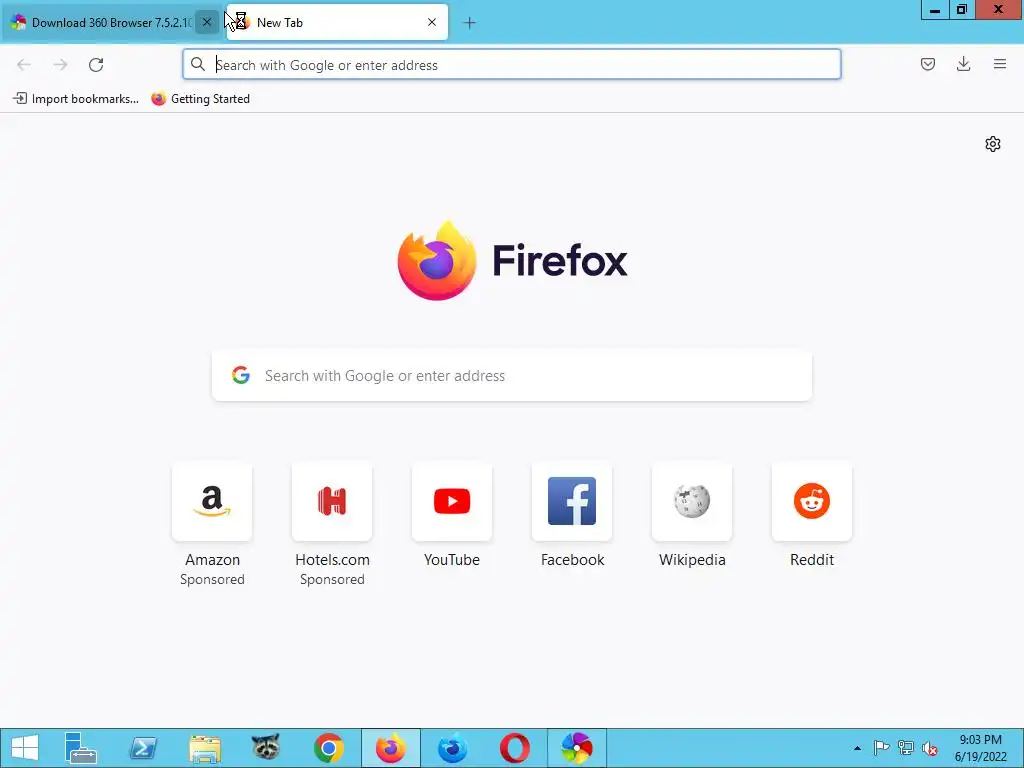This screenshot has width=1024, height=768.
Task: Switch to Download 360 Browser tab
Action: (112, 22)
